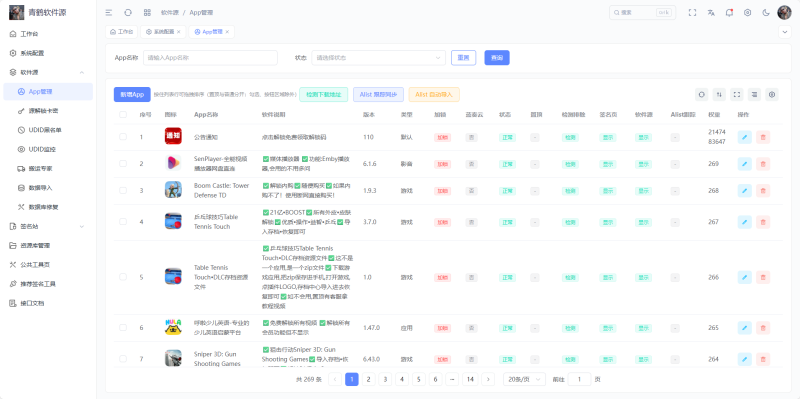Image resolution: width=800 pixels, height=399 pixels.
Task: Open table column settings gear icon
Action: [x=772, y=94]
